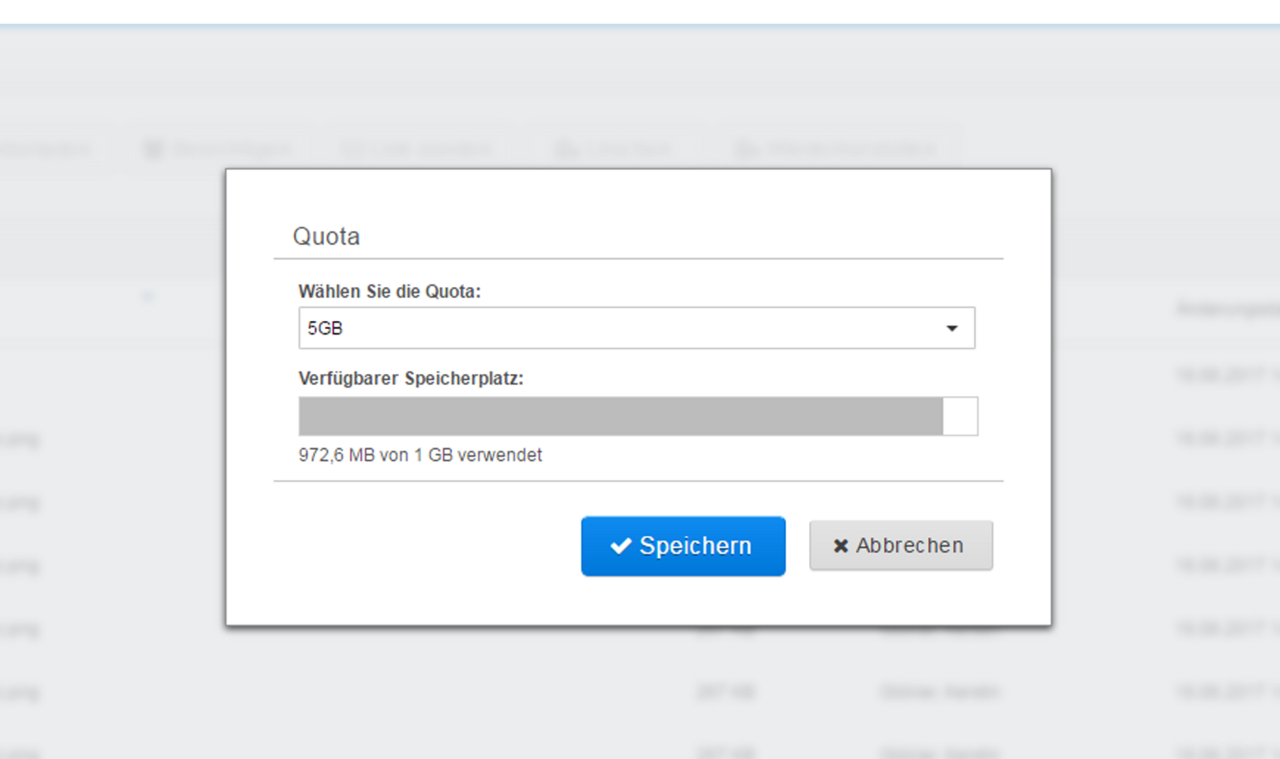Click the '972,6 MB von 1 GB verwendet' text
Screen dimensions: 1280x759
(x=420, y=455)
